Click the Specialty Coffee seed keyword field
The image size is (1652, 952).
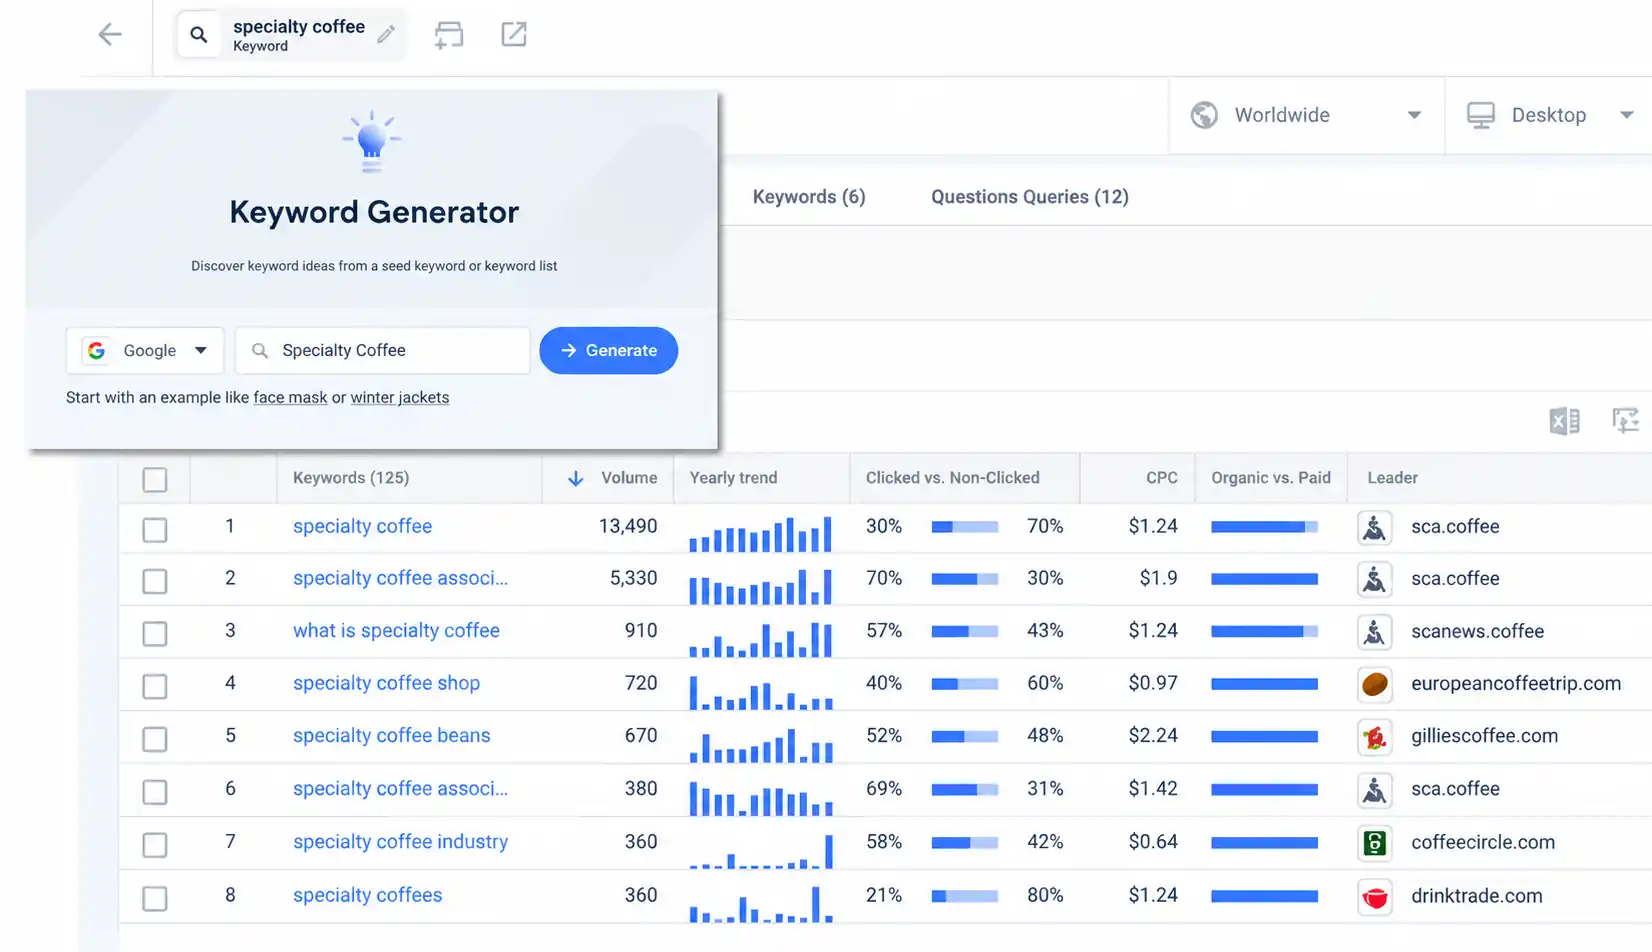click(383, 351)
